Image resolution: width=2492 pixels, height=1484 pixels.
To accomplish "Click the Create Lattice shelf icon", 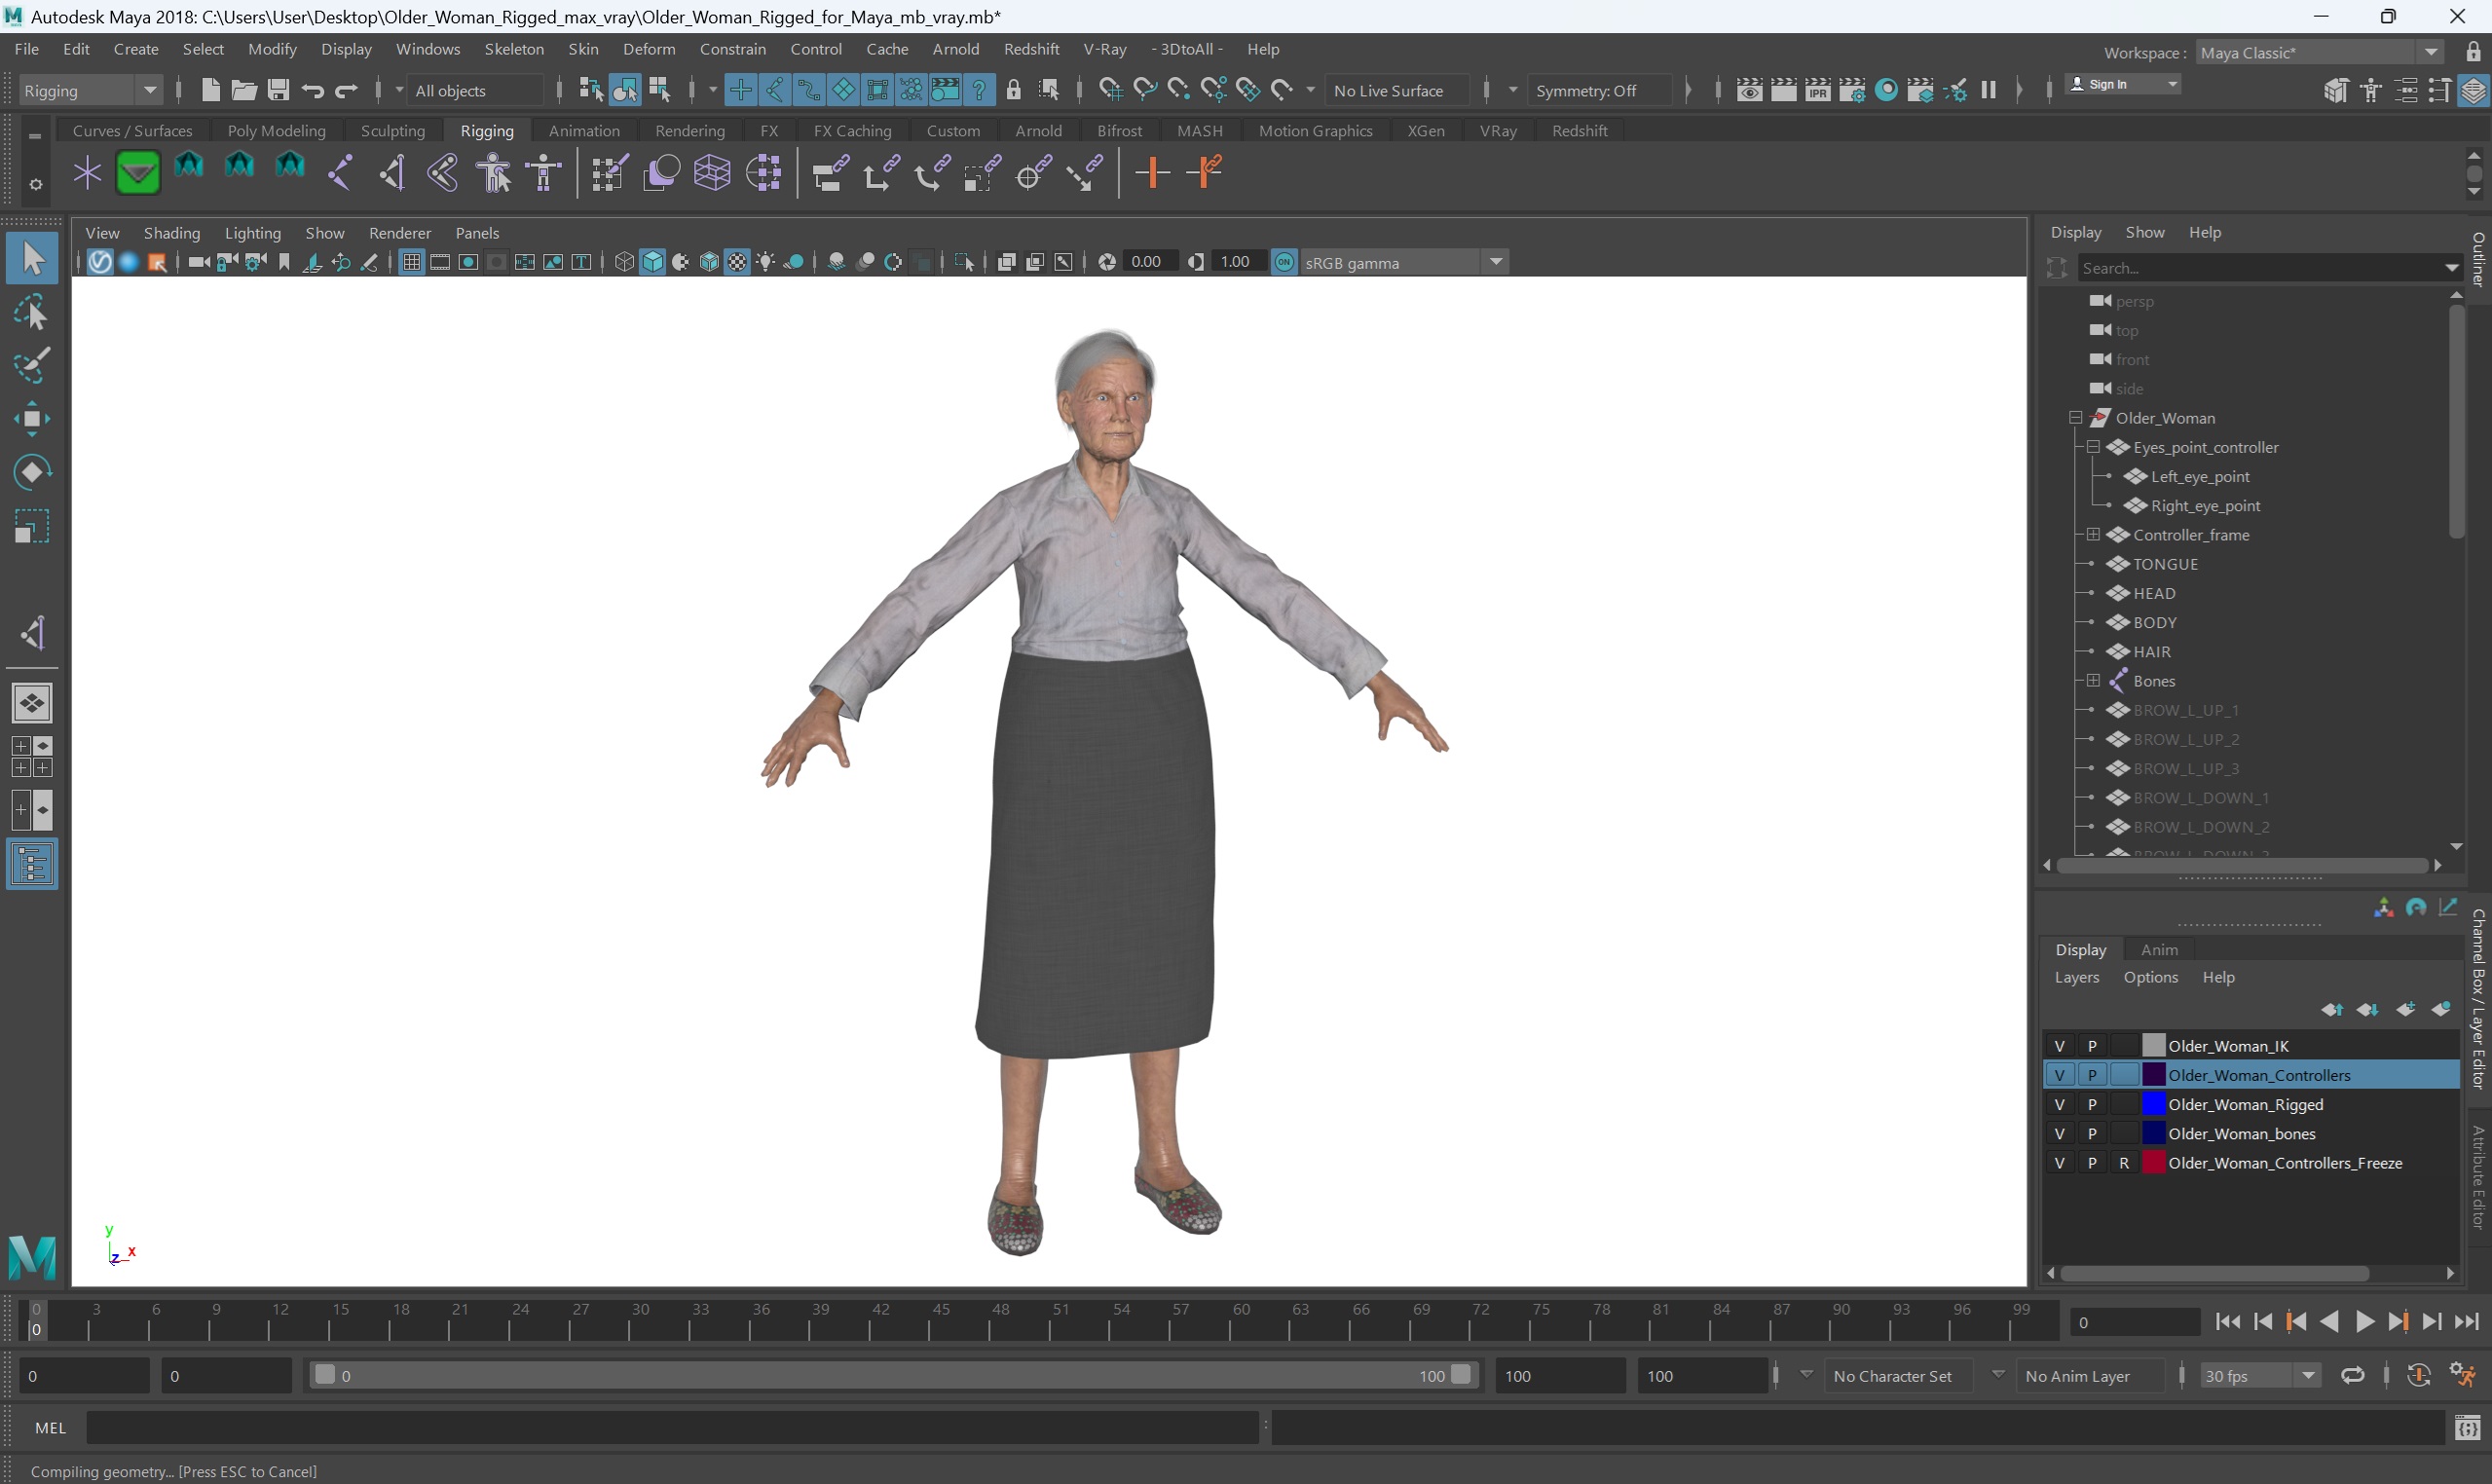I will (712, 172).
